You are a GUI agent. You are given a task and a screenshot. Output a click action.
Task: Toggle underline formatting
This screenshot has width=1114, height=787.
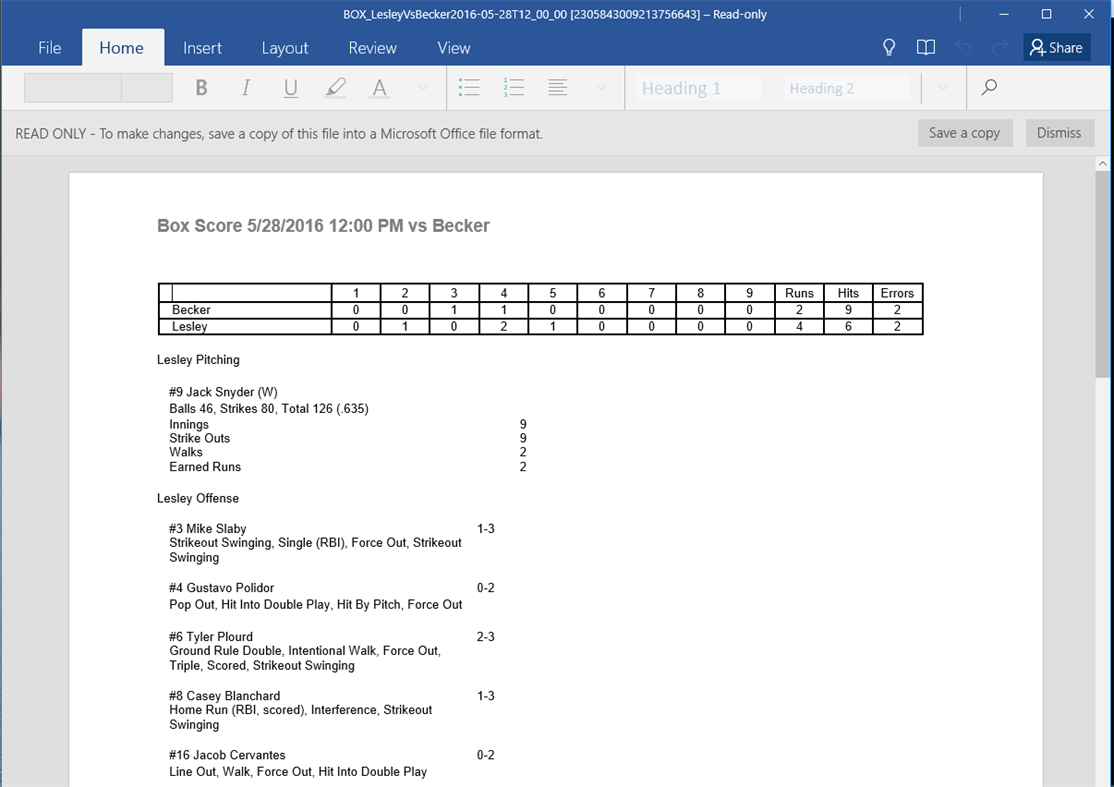pyautogui.click(x=290, y=88)
